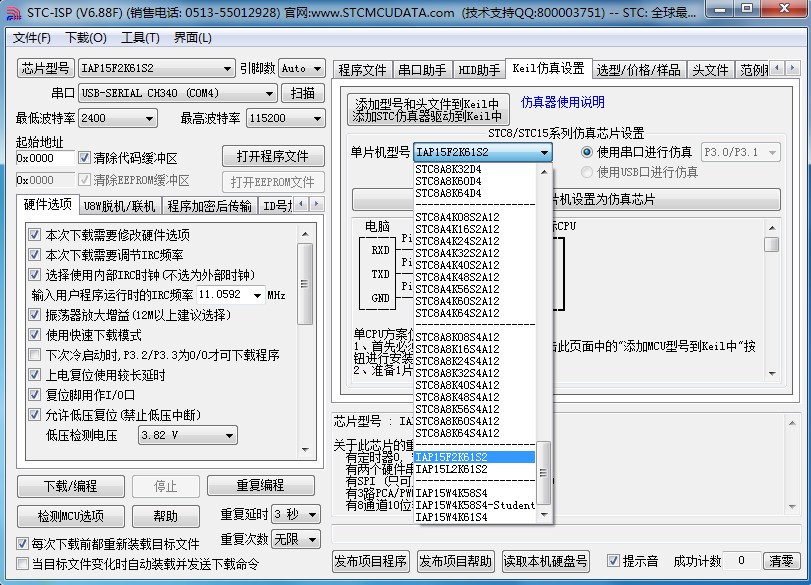Click left scroll arrow of hardware options tabs

[x=302, y=204]
